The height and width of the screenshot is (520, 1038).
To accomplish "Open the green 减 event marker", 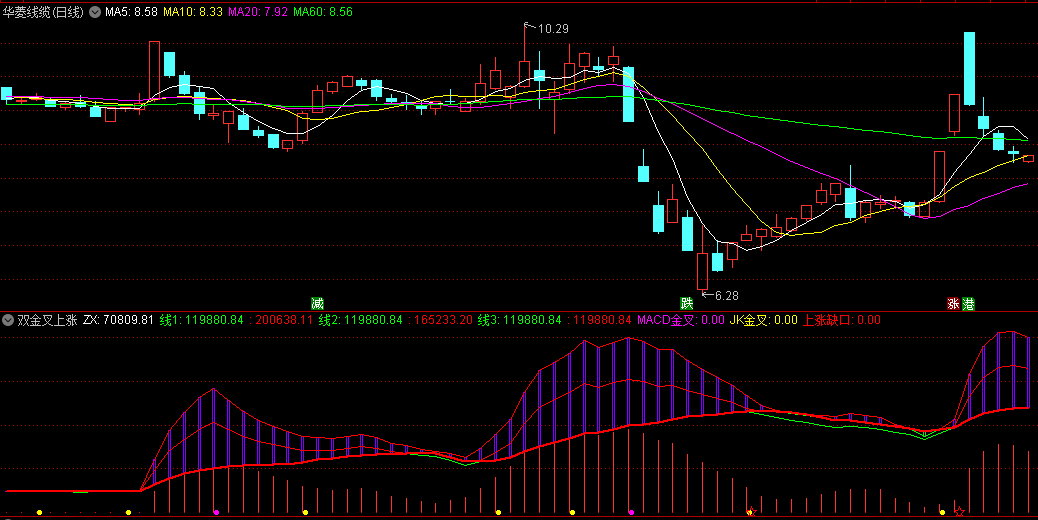I will pyautogui.click(x=318, y=304).
